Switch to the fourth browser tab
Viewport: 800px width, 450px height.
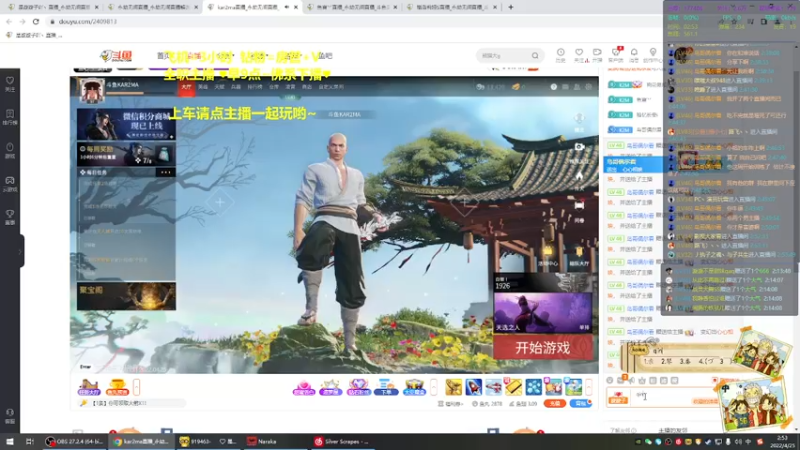pos(352,7)
